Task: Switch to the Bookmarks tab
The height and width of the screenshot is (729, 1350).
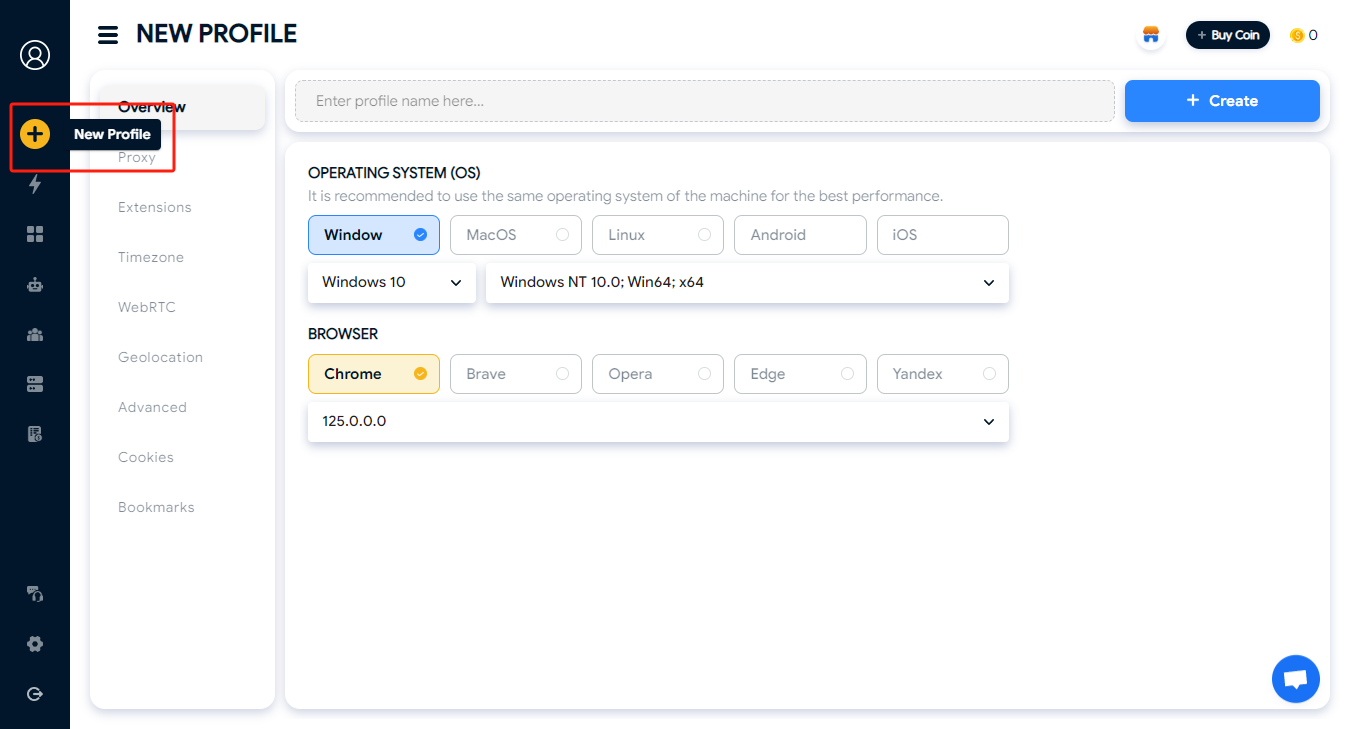Action: coord(156,507)
